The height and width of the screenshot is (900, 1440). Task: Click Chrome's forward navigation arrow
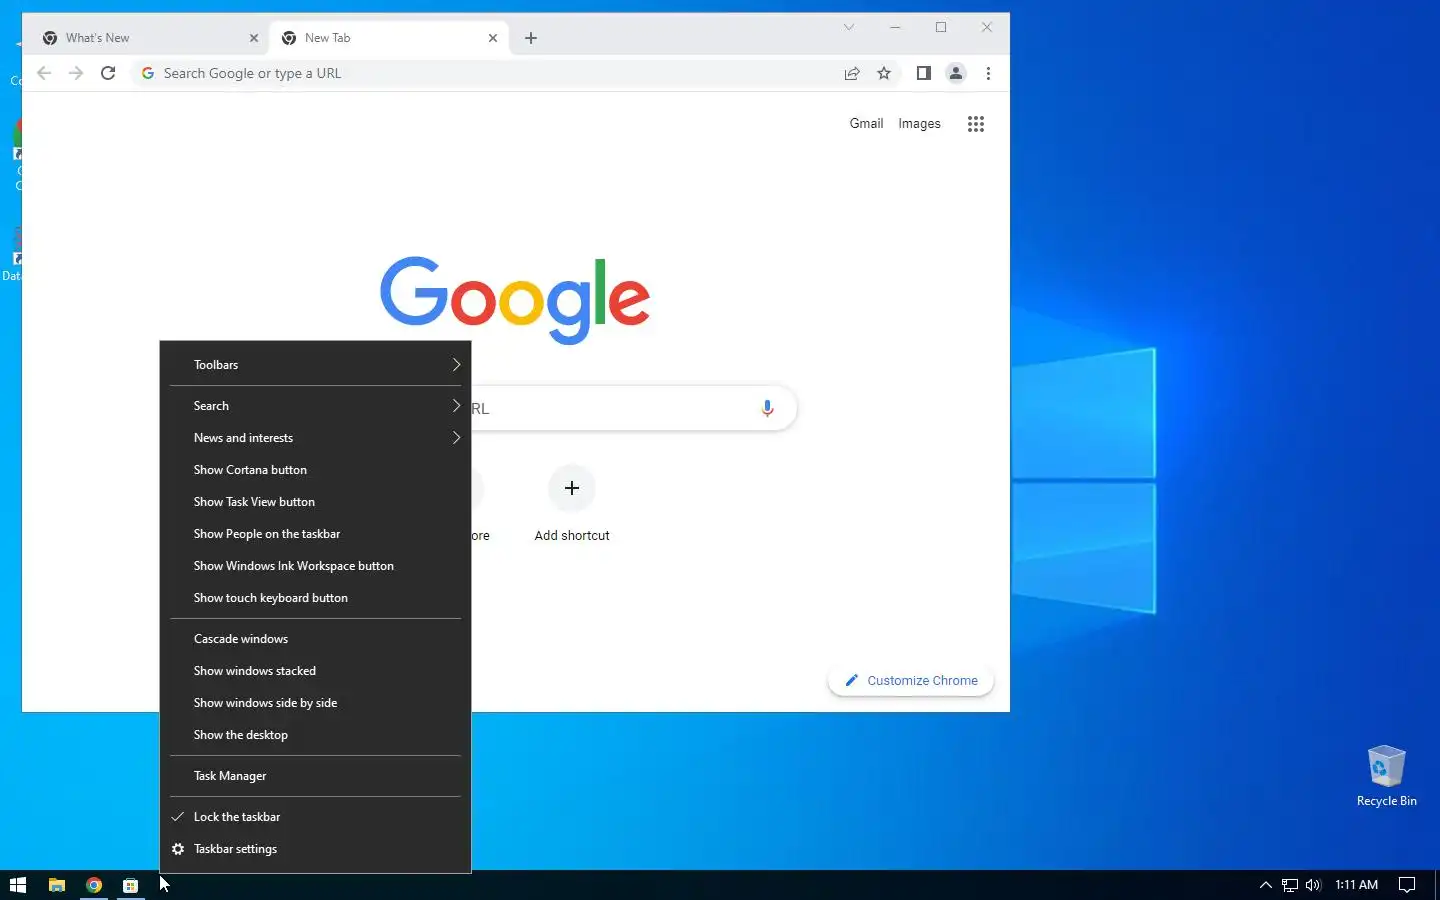pyautogui.click(x=76, y=73)
